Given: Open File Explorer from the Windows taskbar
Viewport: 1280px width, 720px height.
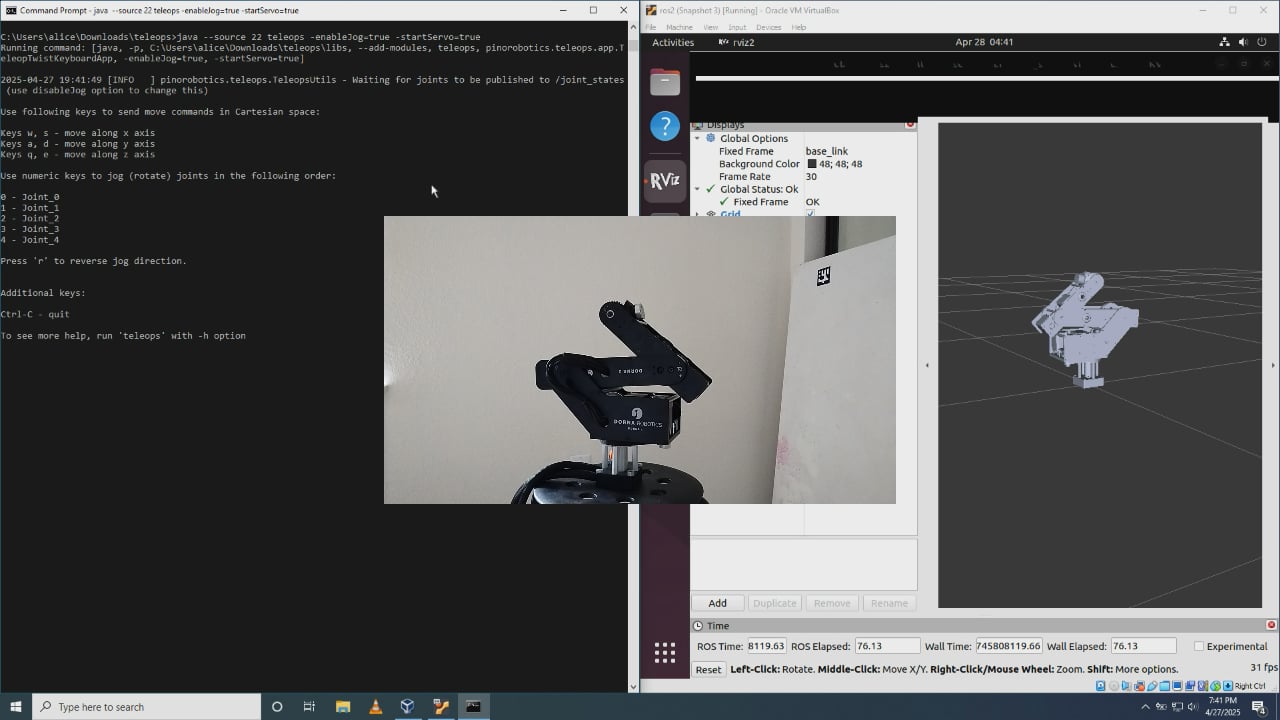Looking at the screenshot, I should click(343, 707).
